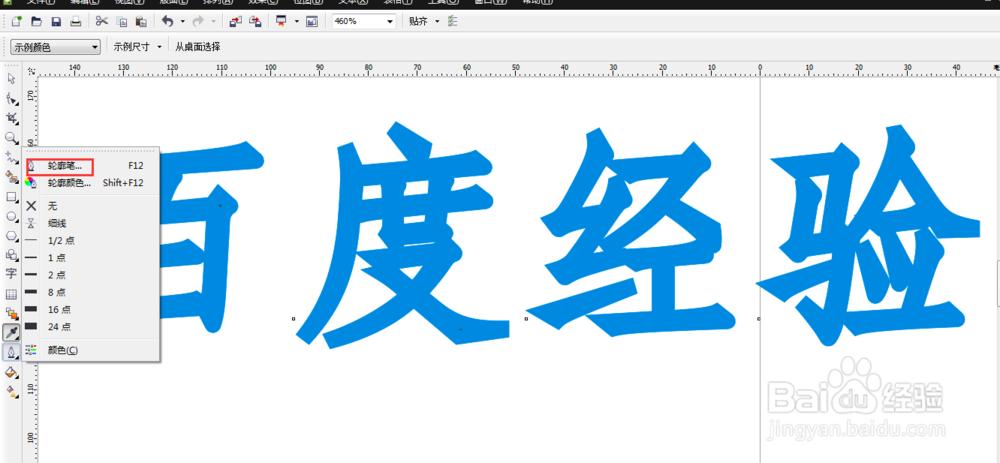
Task: Select the Basic Shapes tool
Action: (x=11, y=255)
